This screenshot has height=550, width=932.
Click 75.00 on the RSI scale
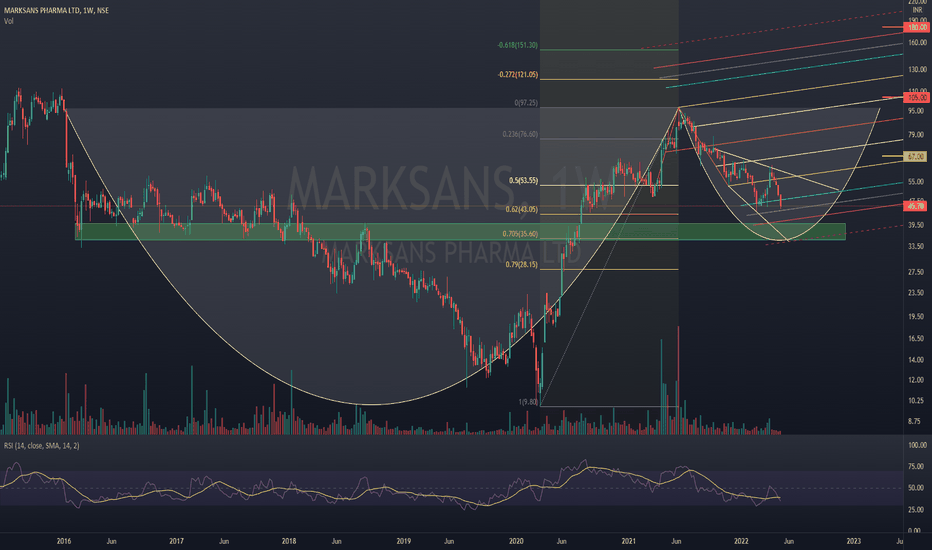[x=916, y=467]
